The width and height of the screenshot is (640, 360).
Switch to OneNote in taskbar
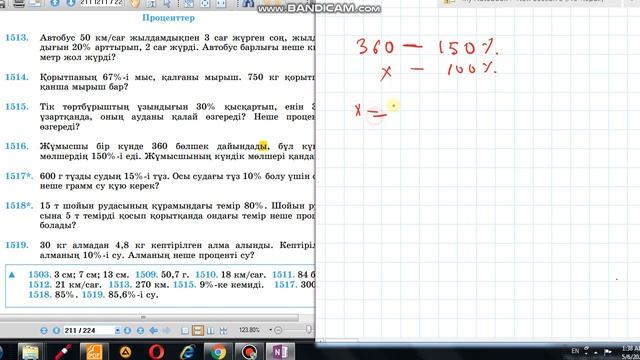[x=280, y=351]
